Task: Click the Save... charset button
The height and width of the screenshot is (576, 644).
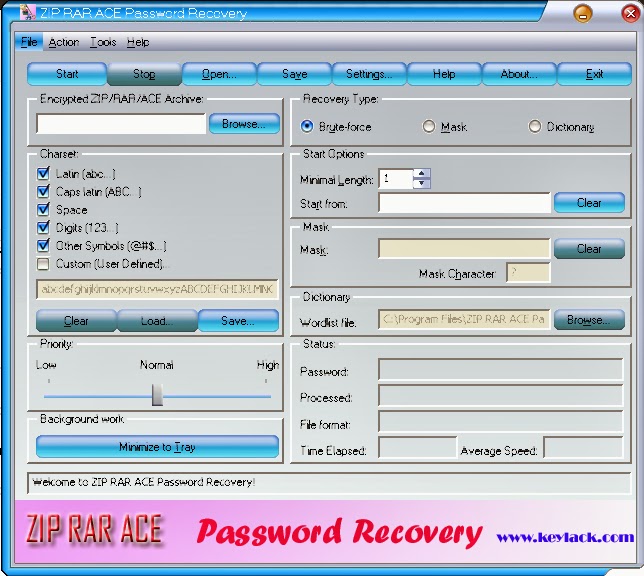Action: [x=238, y=320]
